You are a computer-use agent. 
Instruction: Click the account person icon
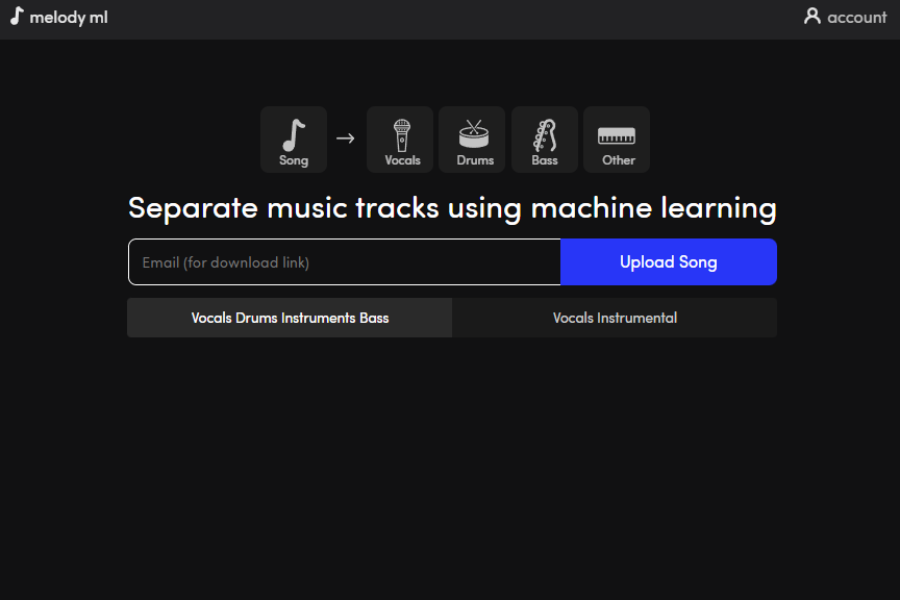pyautogui.click(x=812, y=16)
